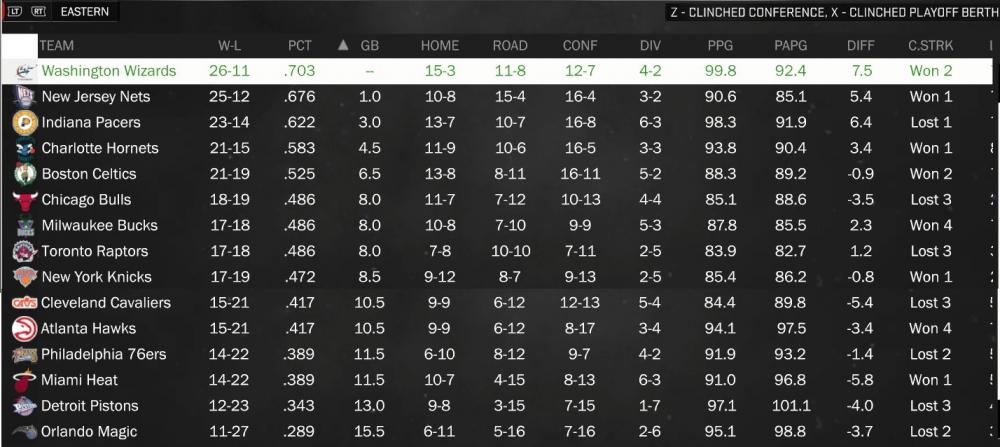Click the New York Knicks logo
This screenshot has width=1000, height=447.
click(25, 277)
